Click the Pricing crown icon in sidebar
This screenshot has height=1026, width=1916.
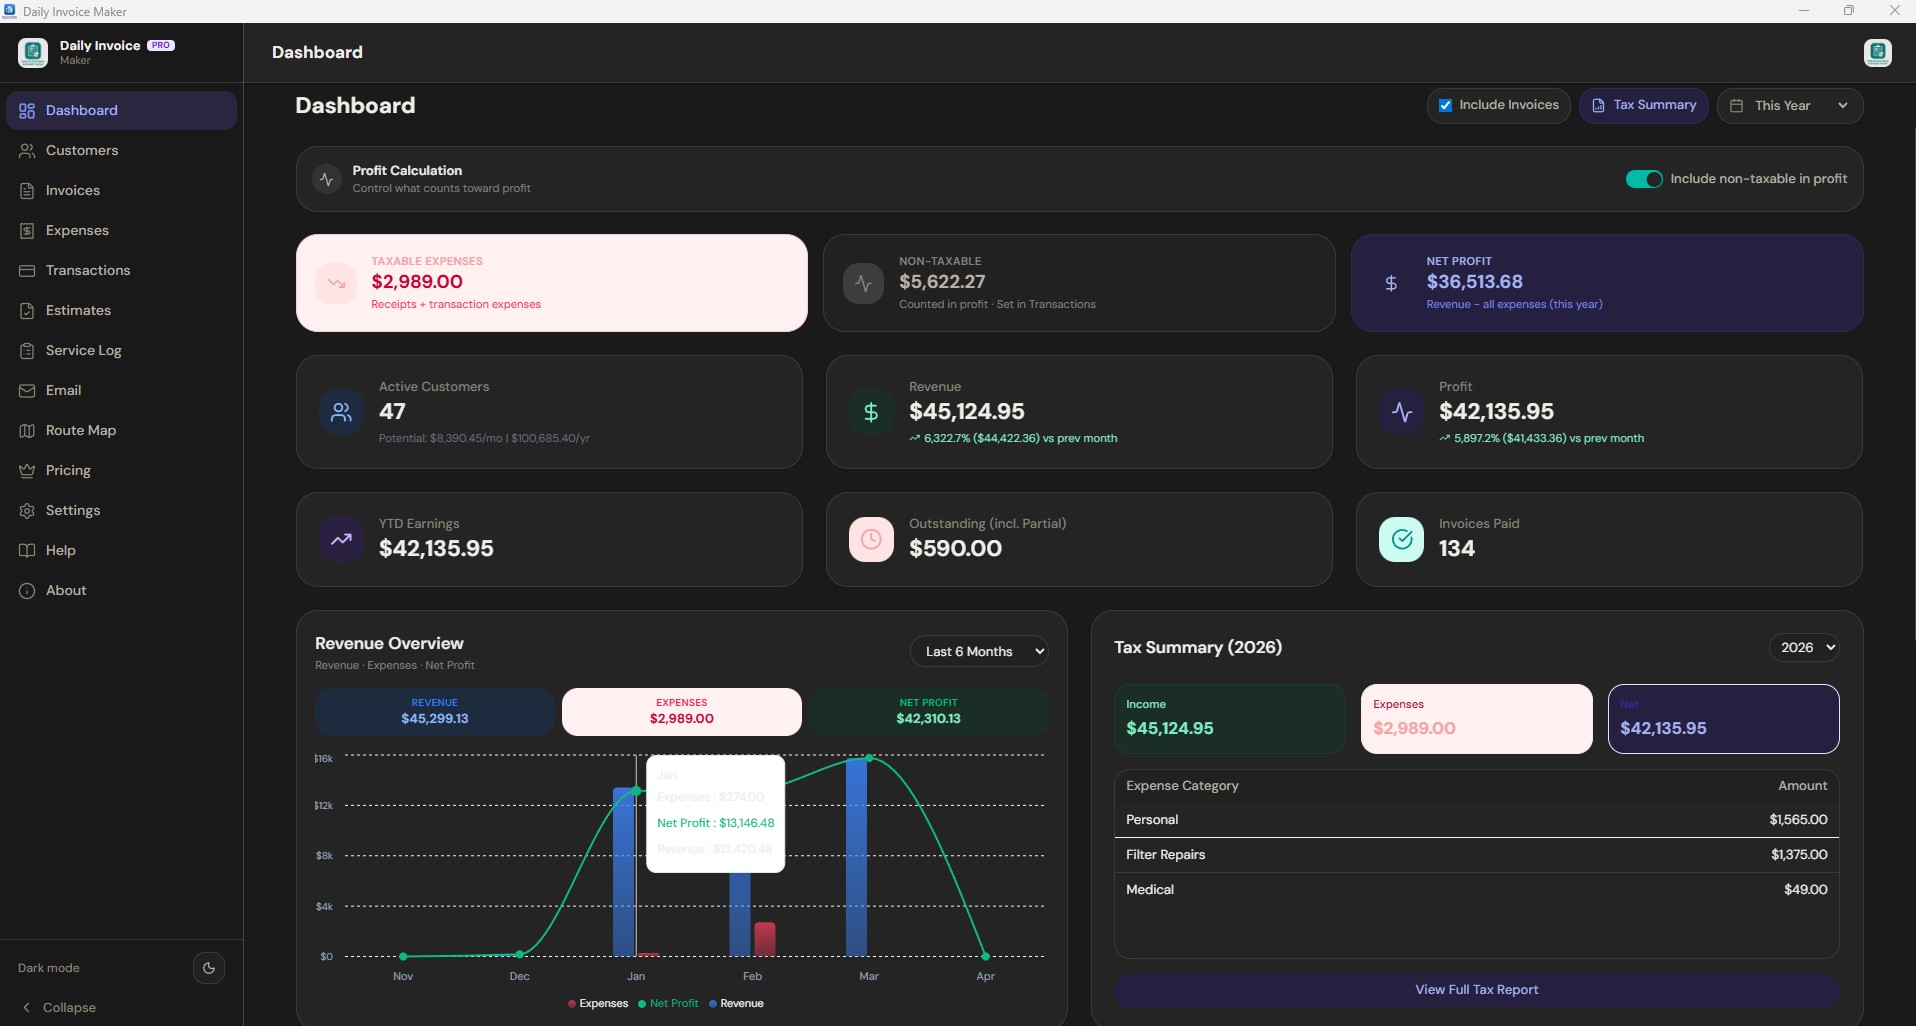[x=27, y=471]
